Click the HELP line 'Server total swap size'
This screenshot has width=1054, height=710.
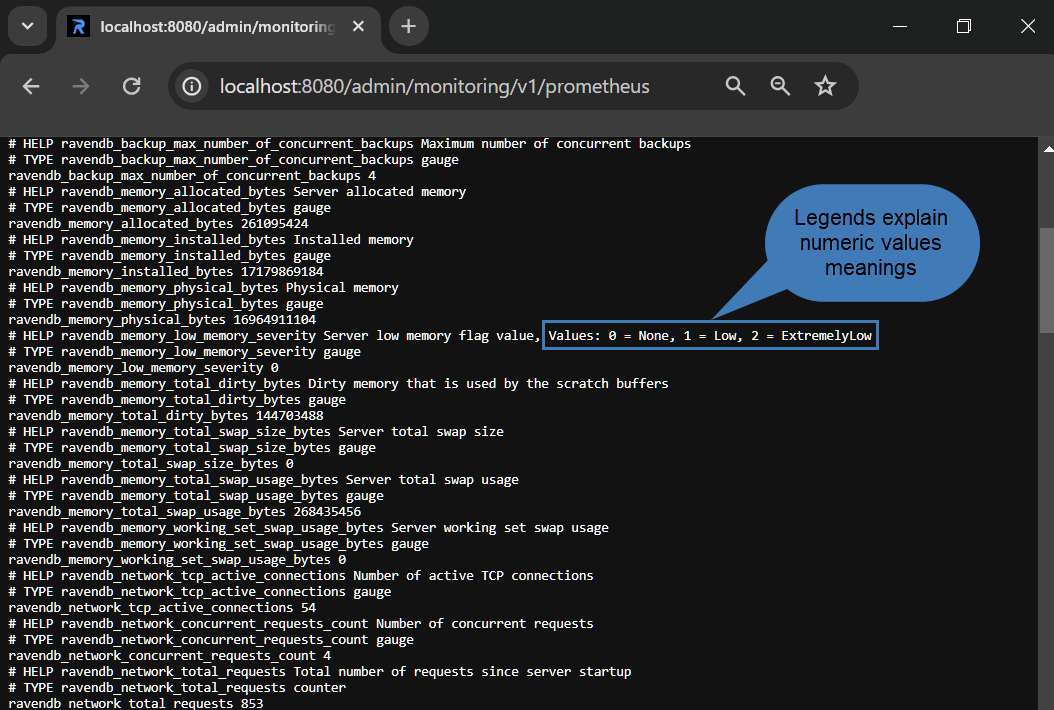pyautogui.click(x=255, y=432)
